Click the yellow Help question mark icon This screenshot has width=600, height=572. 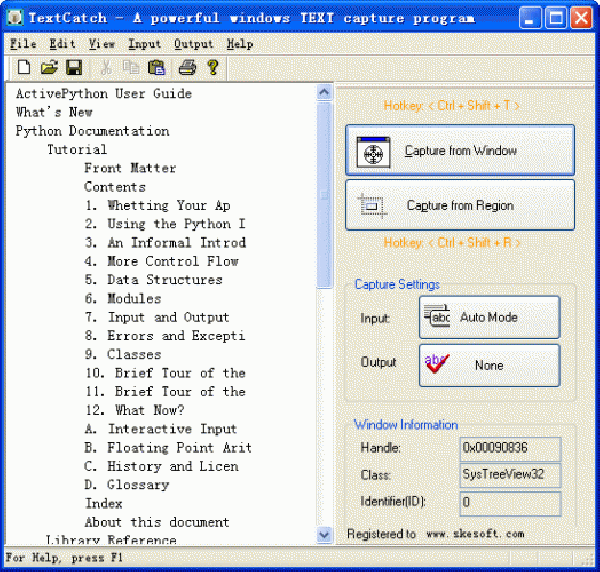213,67
